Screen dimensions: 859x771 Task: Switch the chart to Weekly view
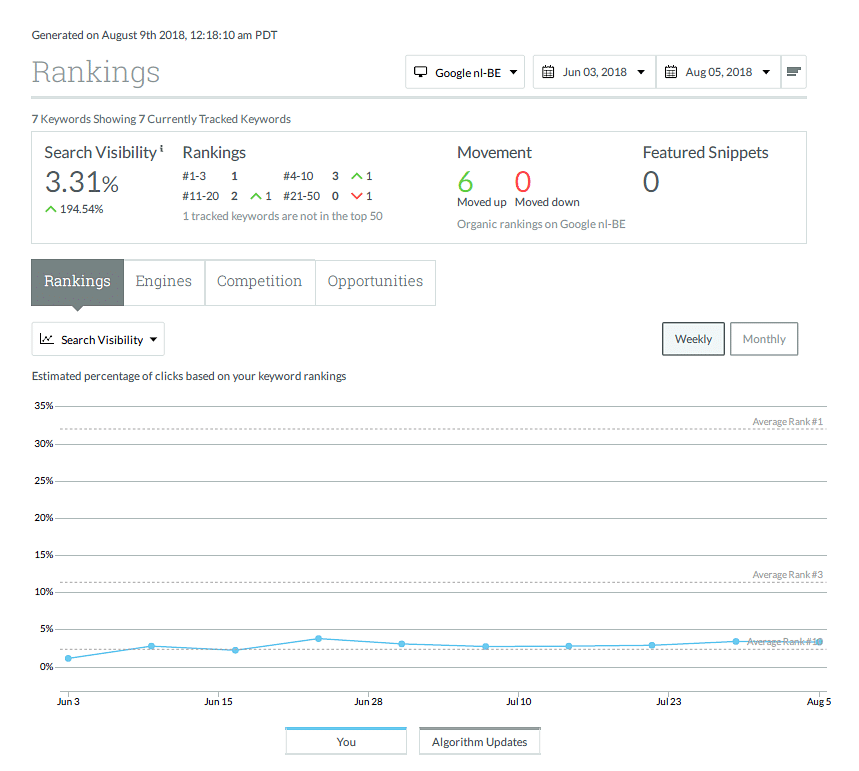click(x=693, y=339)
